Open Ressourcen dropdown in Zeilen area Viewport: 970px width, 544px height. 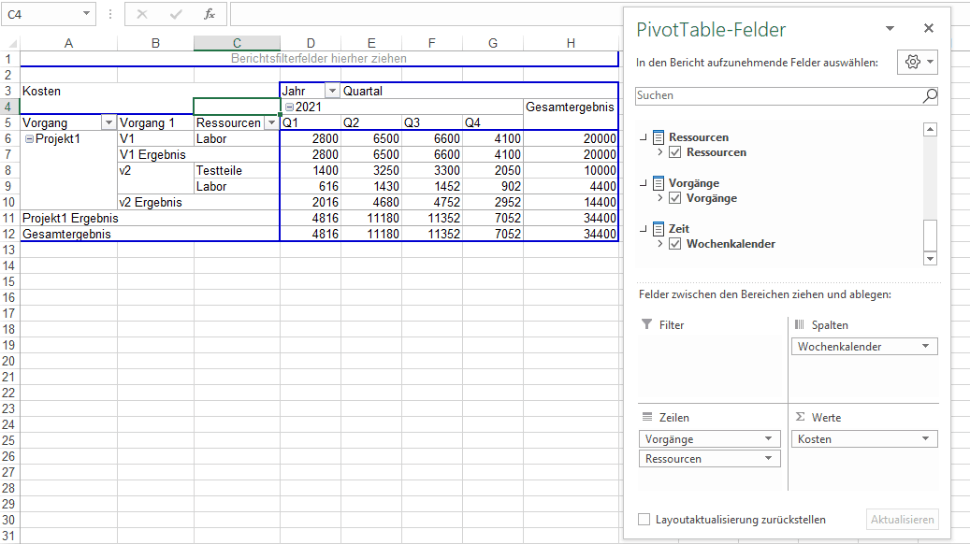(768, 459)
